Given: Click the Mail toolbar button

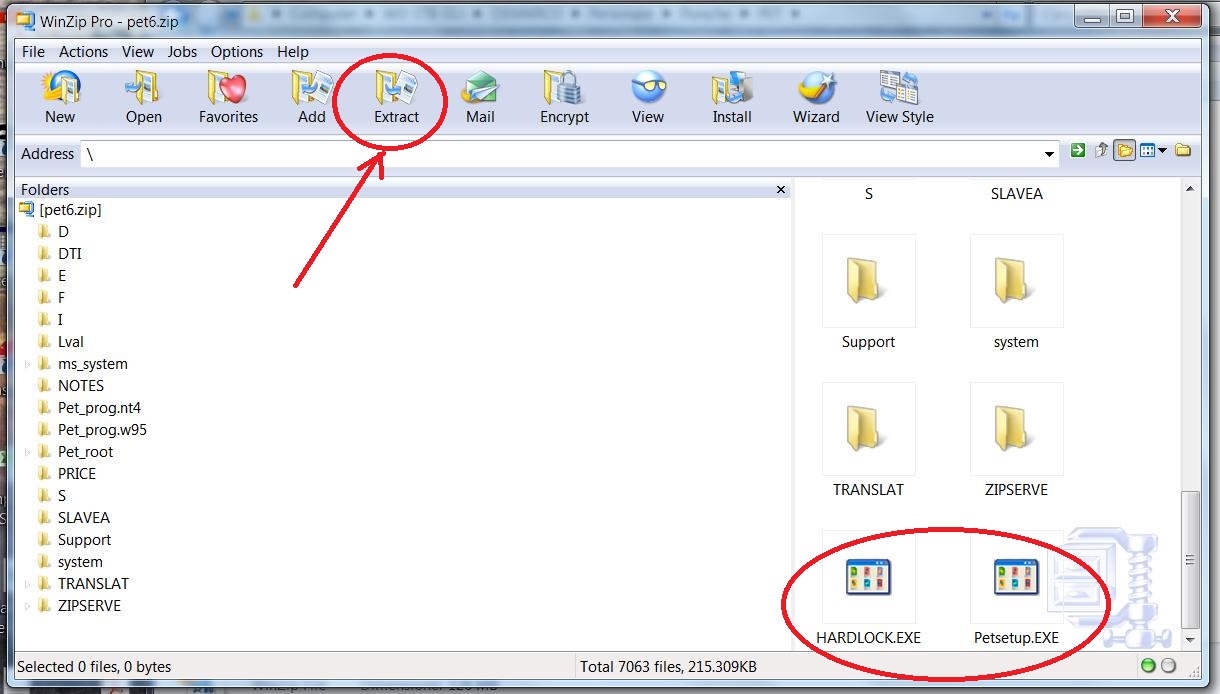Looking at the screenshot, I should 480,97.
